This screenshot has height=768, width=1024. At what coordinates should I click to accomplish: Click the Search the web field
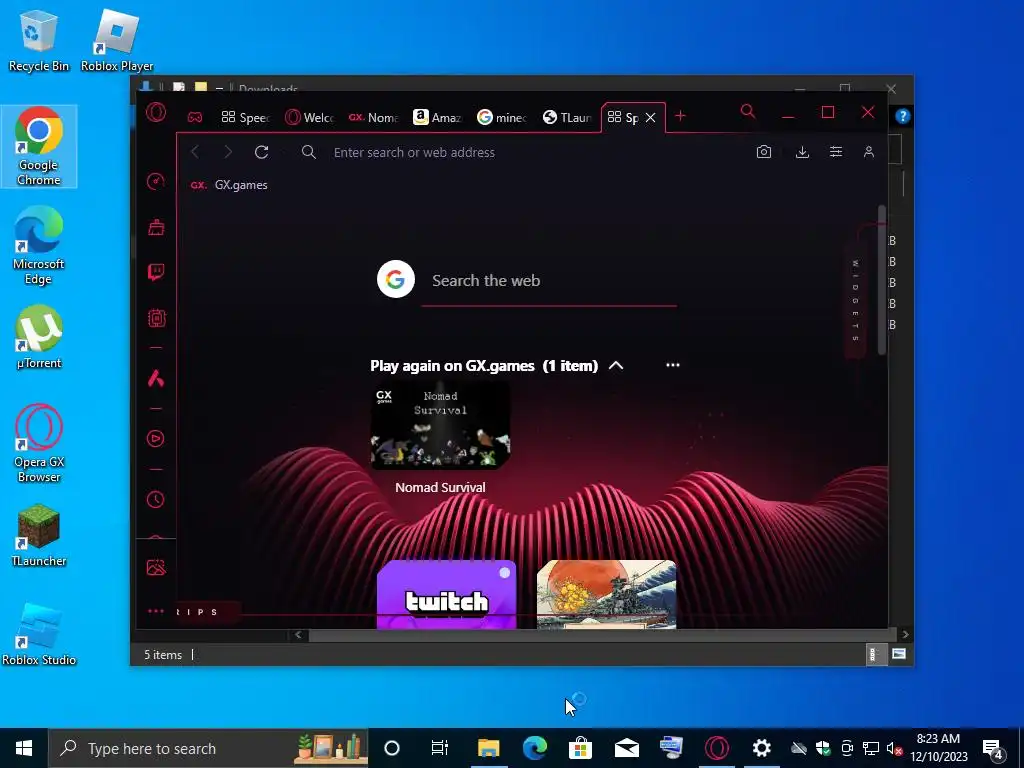(549, 281)
